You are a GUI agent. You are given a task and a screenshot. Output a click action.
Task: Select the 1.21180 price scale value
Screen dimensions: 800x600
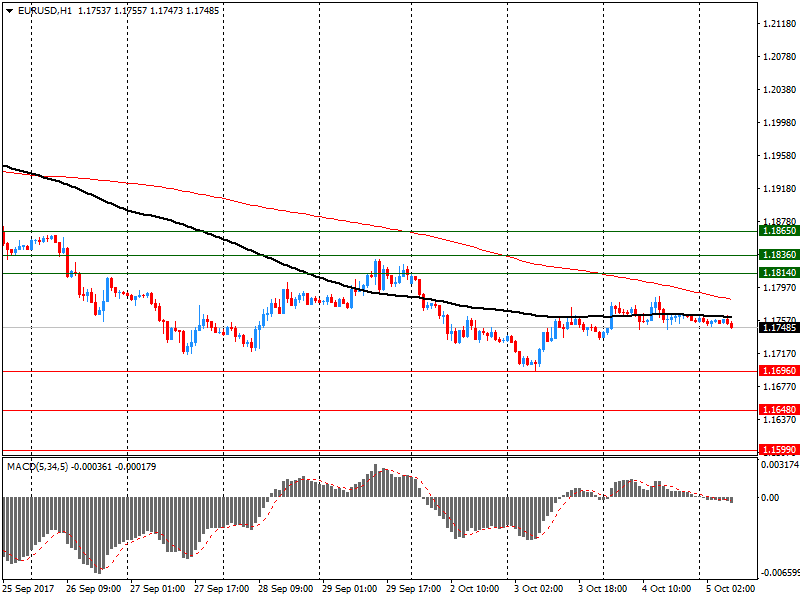[x=780, y=23]
